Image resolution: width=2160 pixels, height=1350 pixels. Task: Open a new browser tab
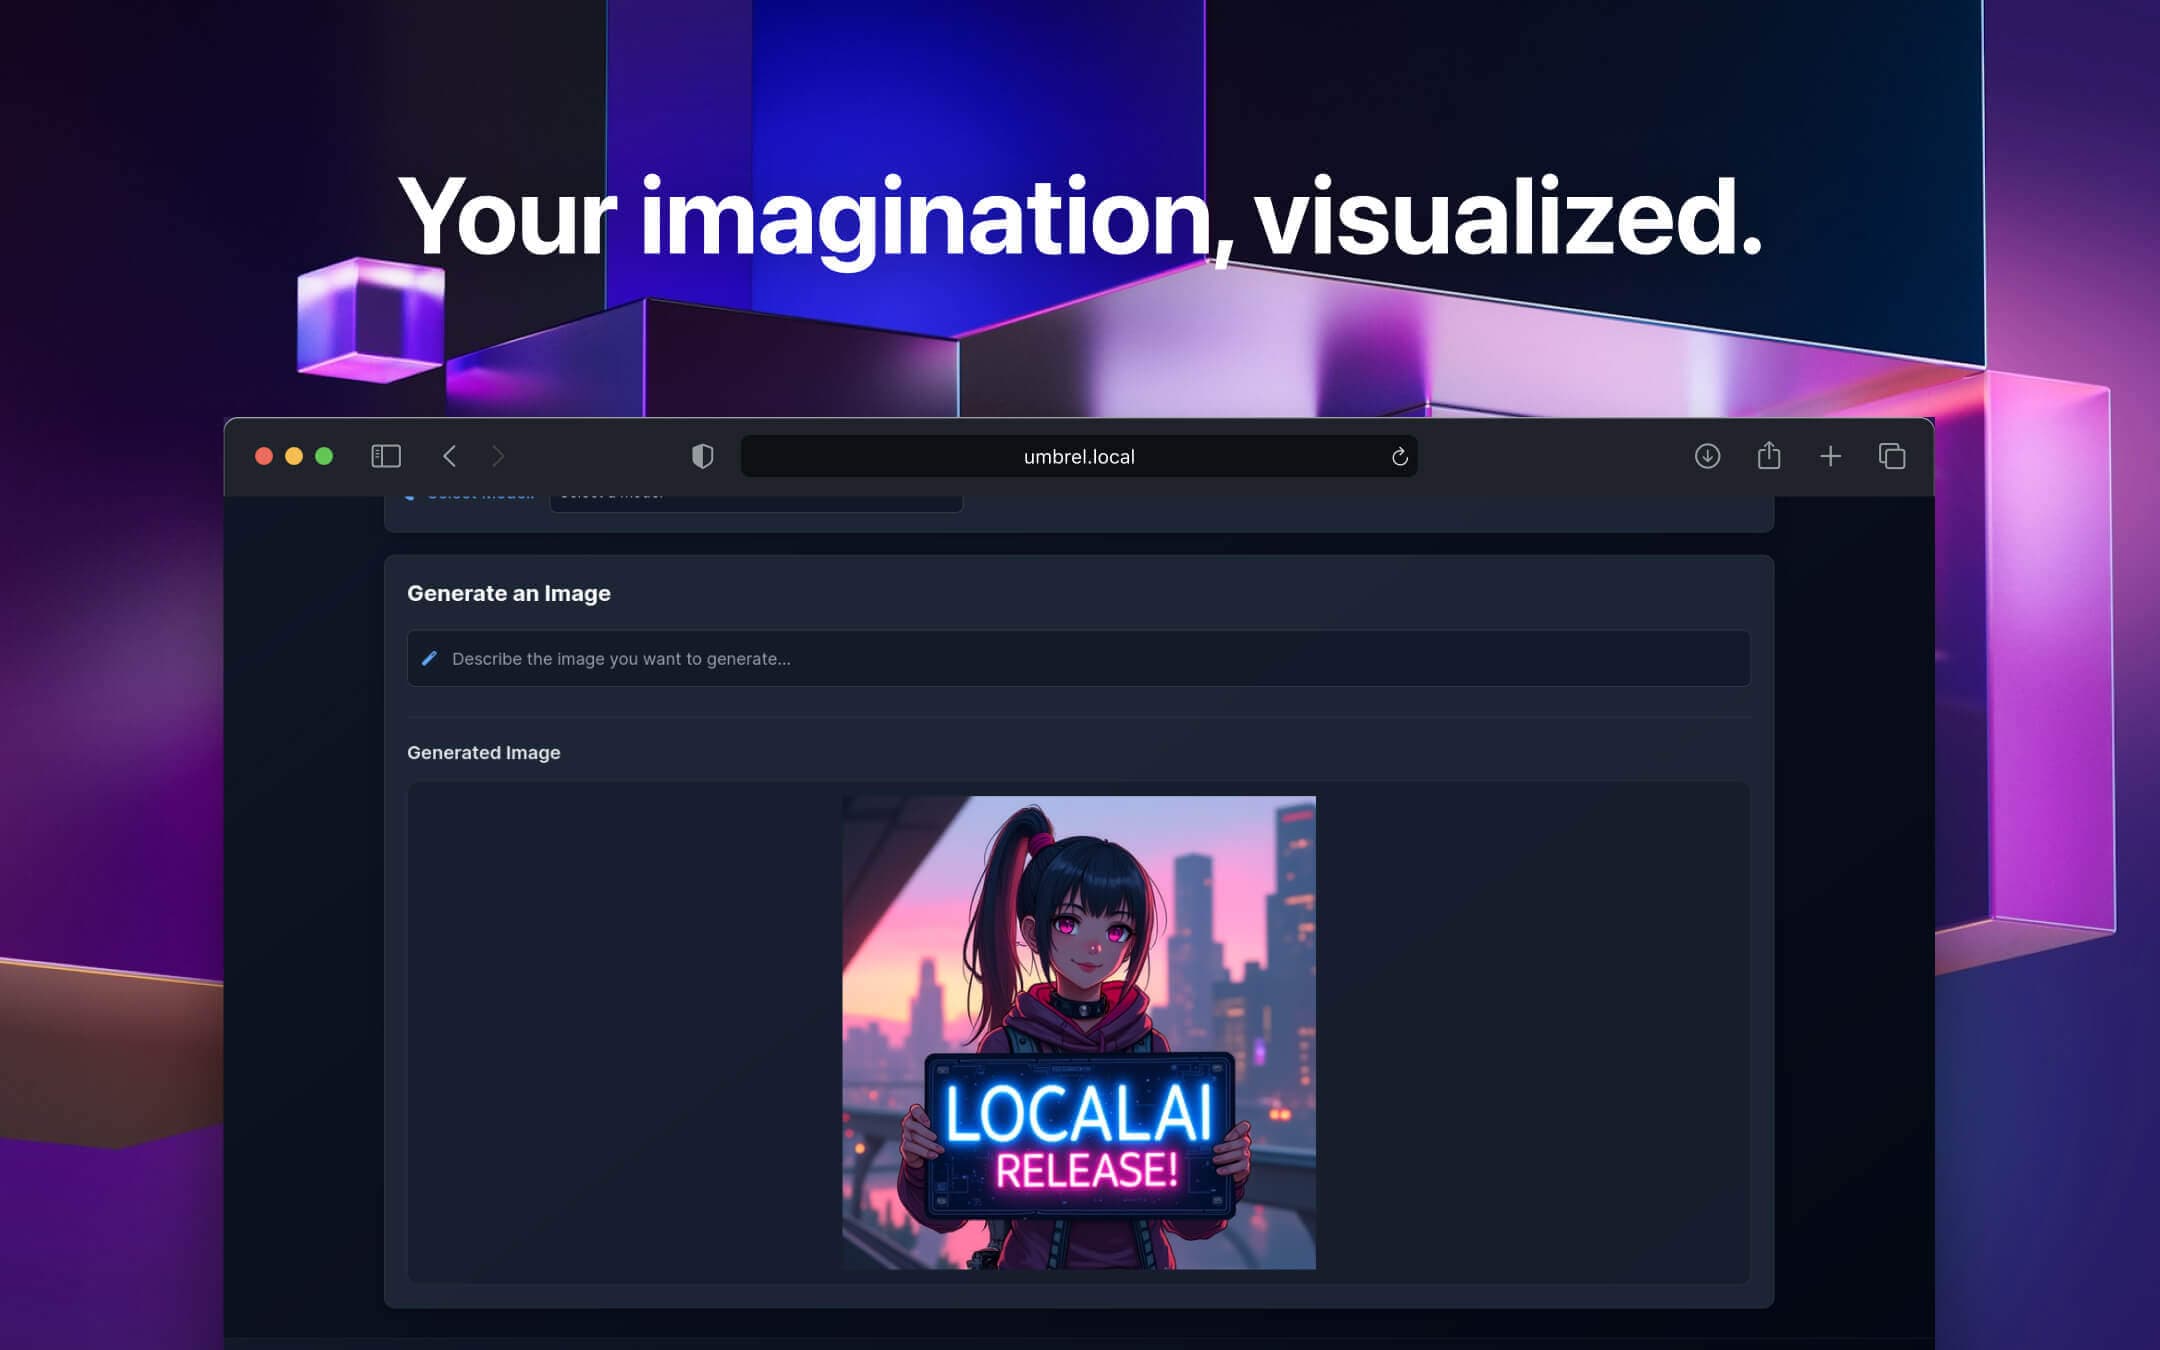1830,456
